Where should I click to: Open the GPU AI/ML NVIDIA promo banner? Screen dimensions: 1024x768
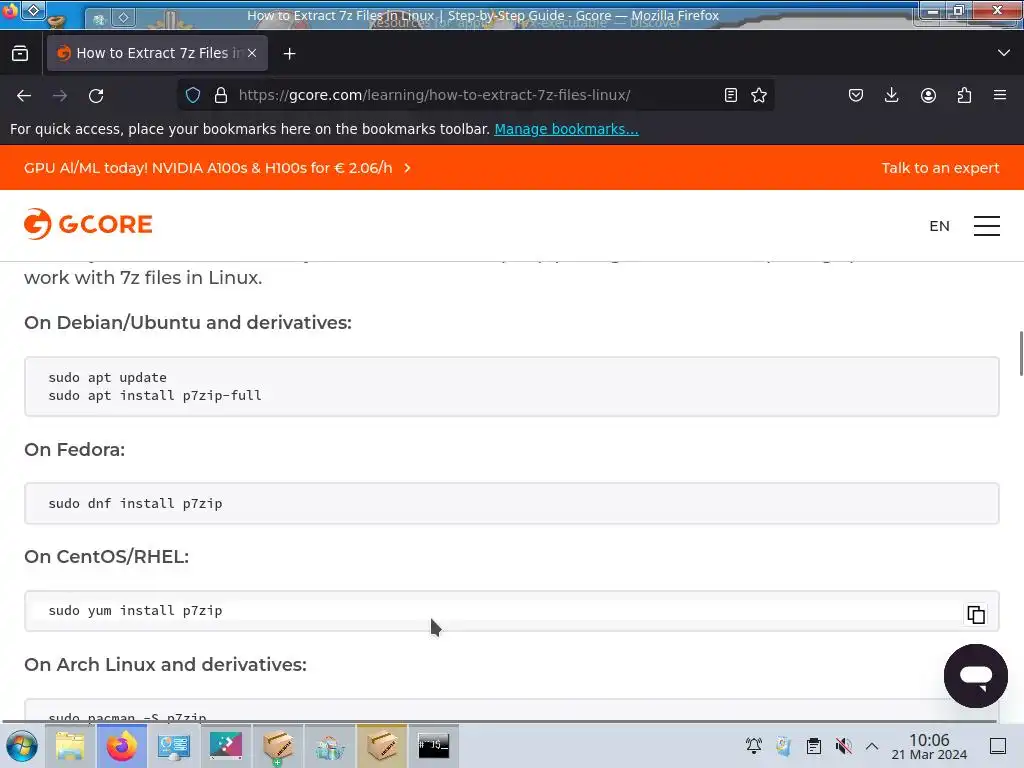pos(217,168)
